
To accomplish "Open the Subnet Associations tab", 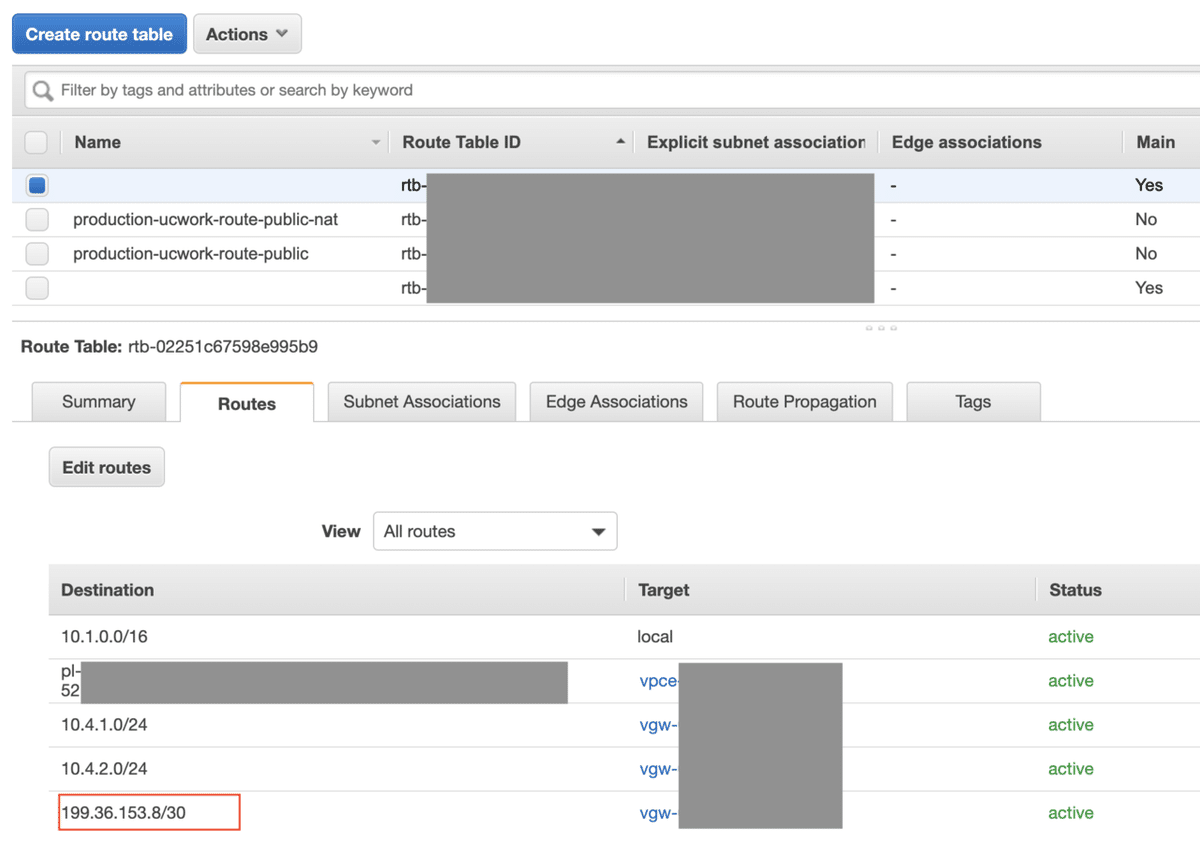I will pyautogui.click(x=421, y=402).
